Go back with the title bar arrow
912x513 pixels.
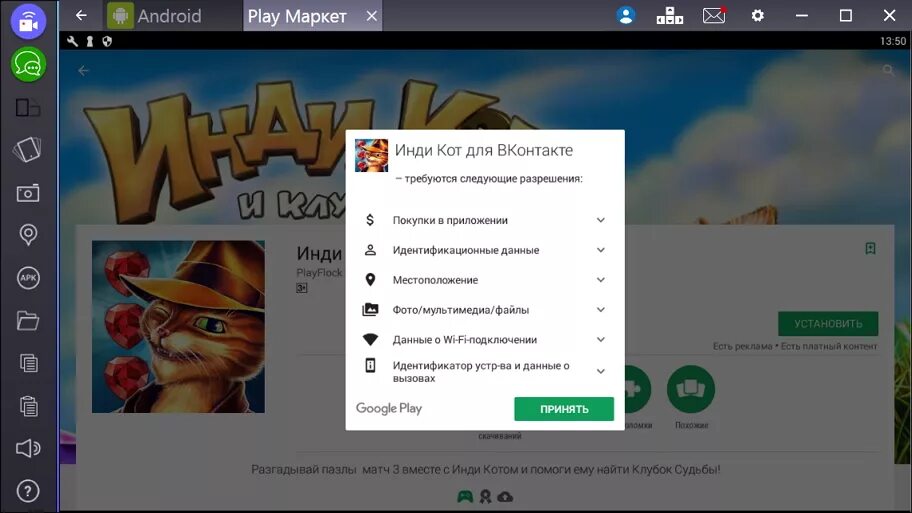pos(81,15)
